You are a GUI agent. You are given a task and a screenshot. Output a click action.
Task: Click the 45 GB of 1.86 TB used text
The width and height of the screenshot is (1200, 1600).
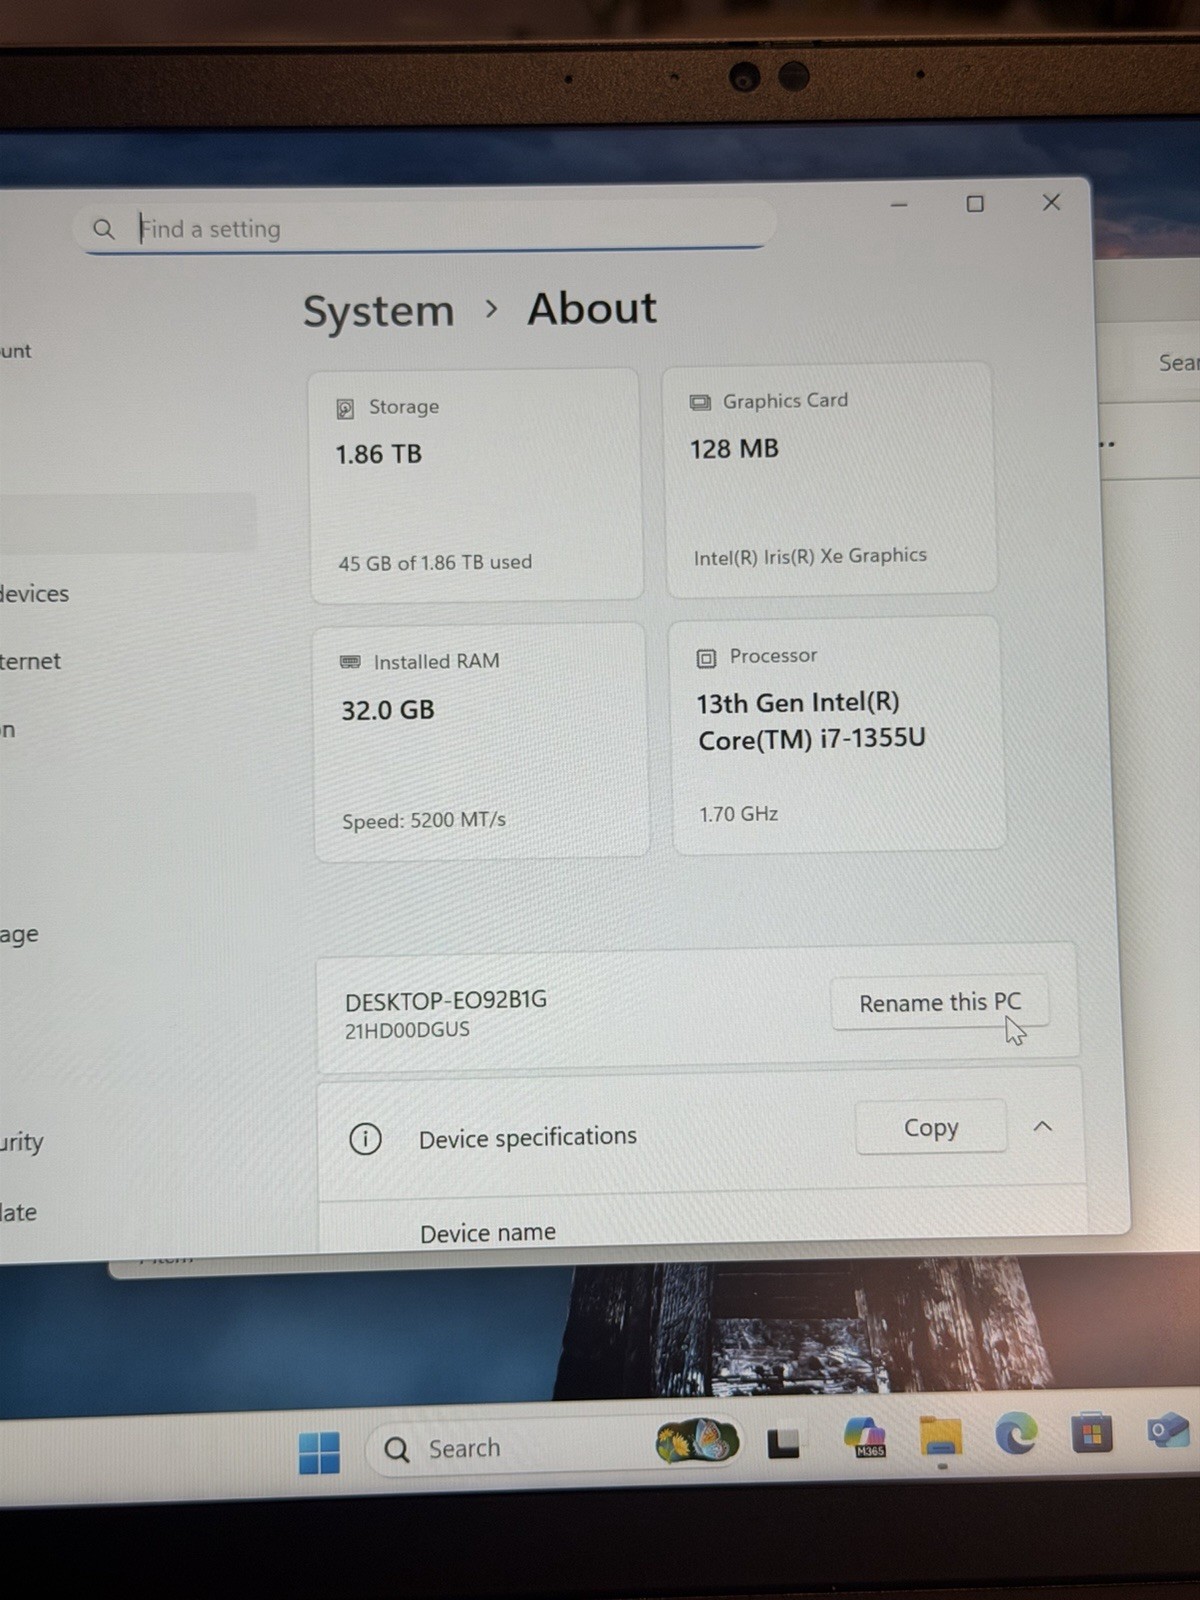pyautogui.click(x=435, y=563)
